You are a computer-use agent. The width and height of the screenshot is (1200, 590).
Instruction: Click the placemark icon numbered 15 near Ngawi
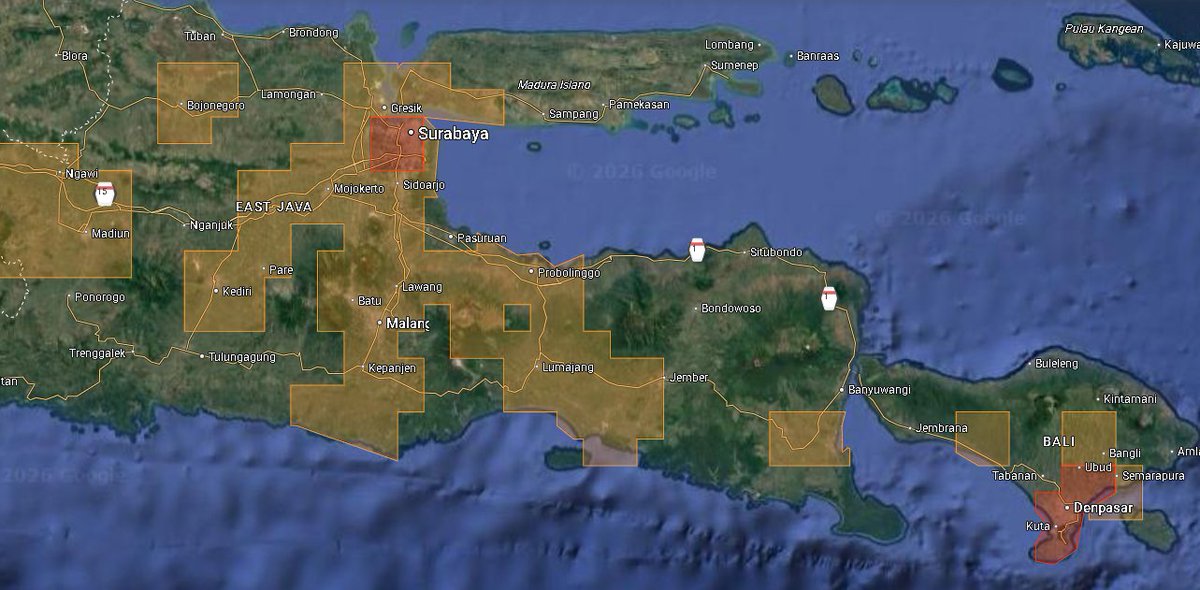coord(103,193)
